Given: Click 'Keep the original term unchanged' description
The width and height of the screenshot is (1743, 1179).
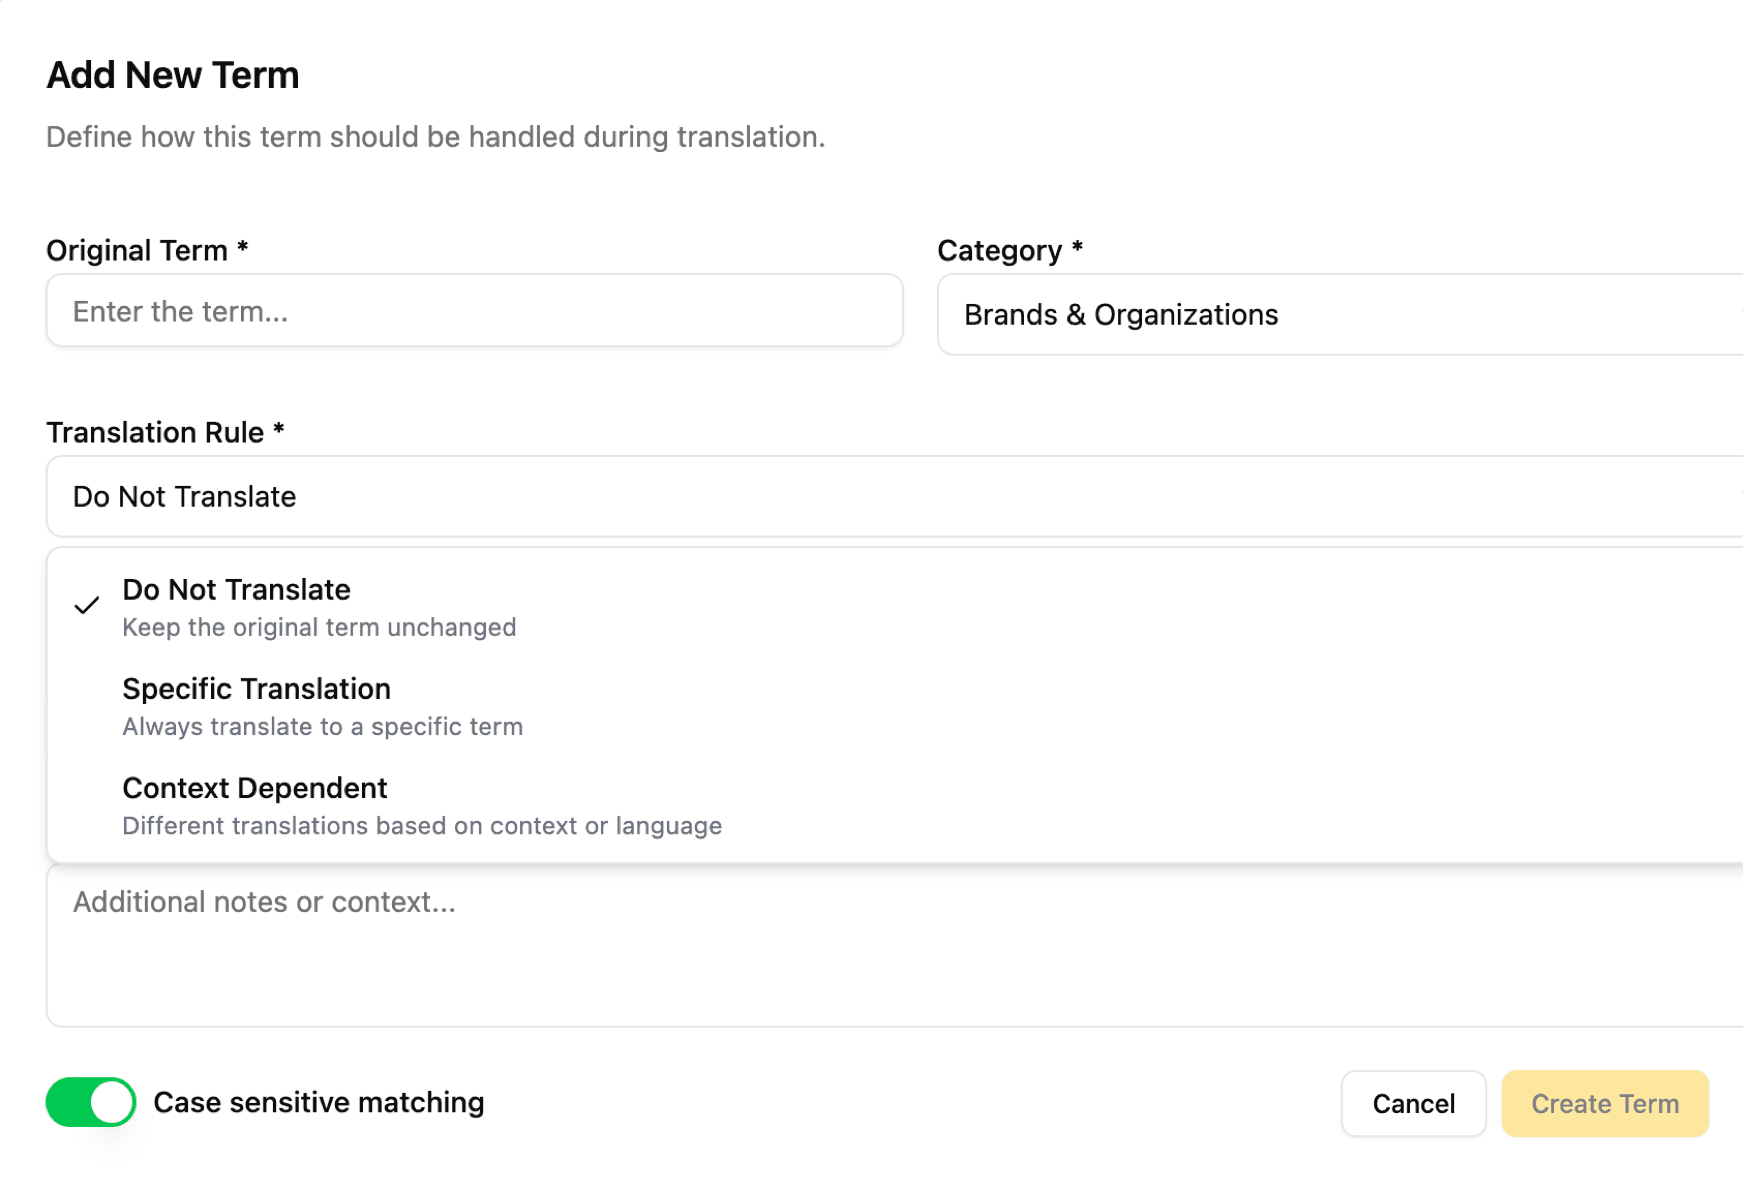Looking at the screenshot, I should [x=319, y=627].
